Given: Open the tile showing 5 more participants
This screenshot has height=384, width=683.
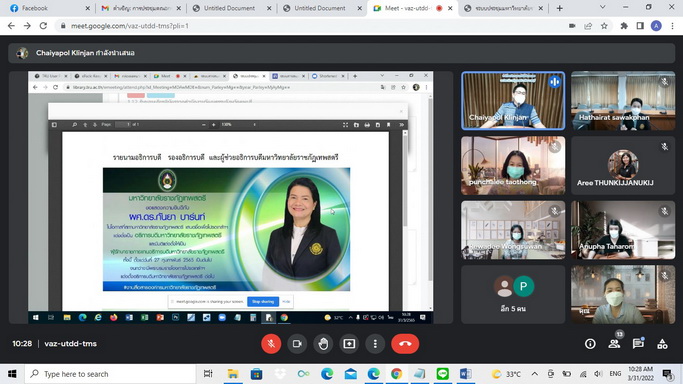Looking at the screenshot, I should 513,294.
